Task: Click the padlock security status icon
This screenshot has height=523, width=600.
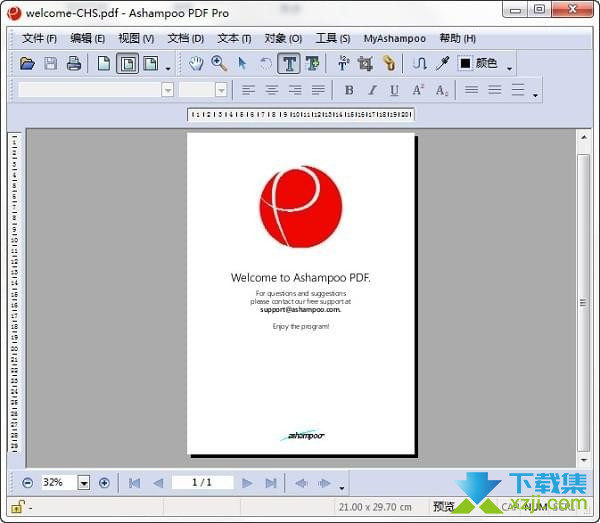Action: point(17,507)
